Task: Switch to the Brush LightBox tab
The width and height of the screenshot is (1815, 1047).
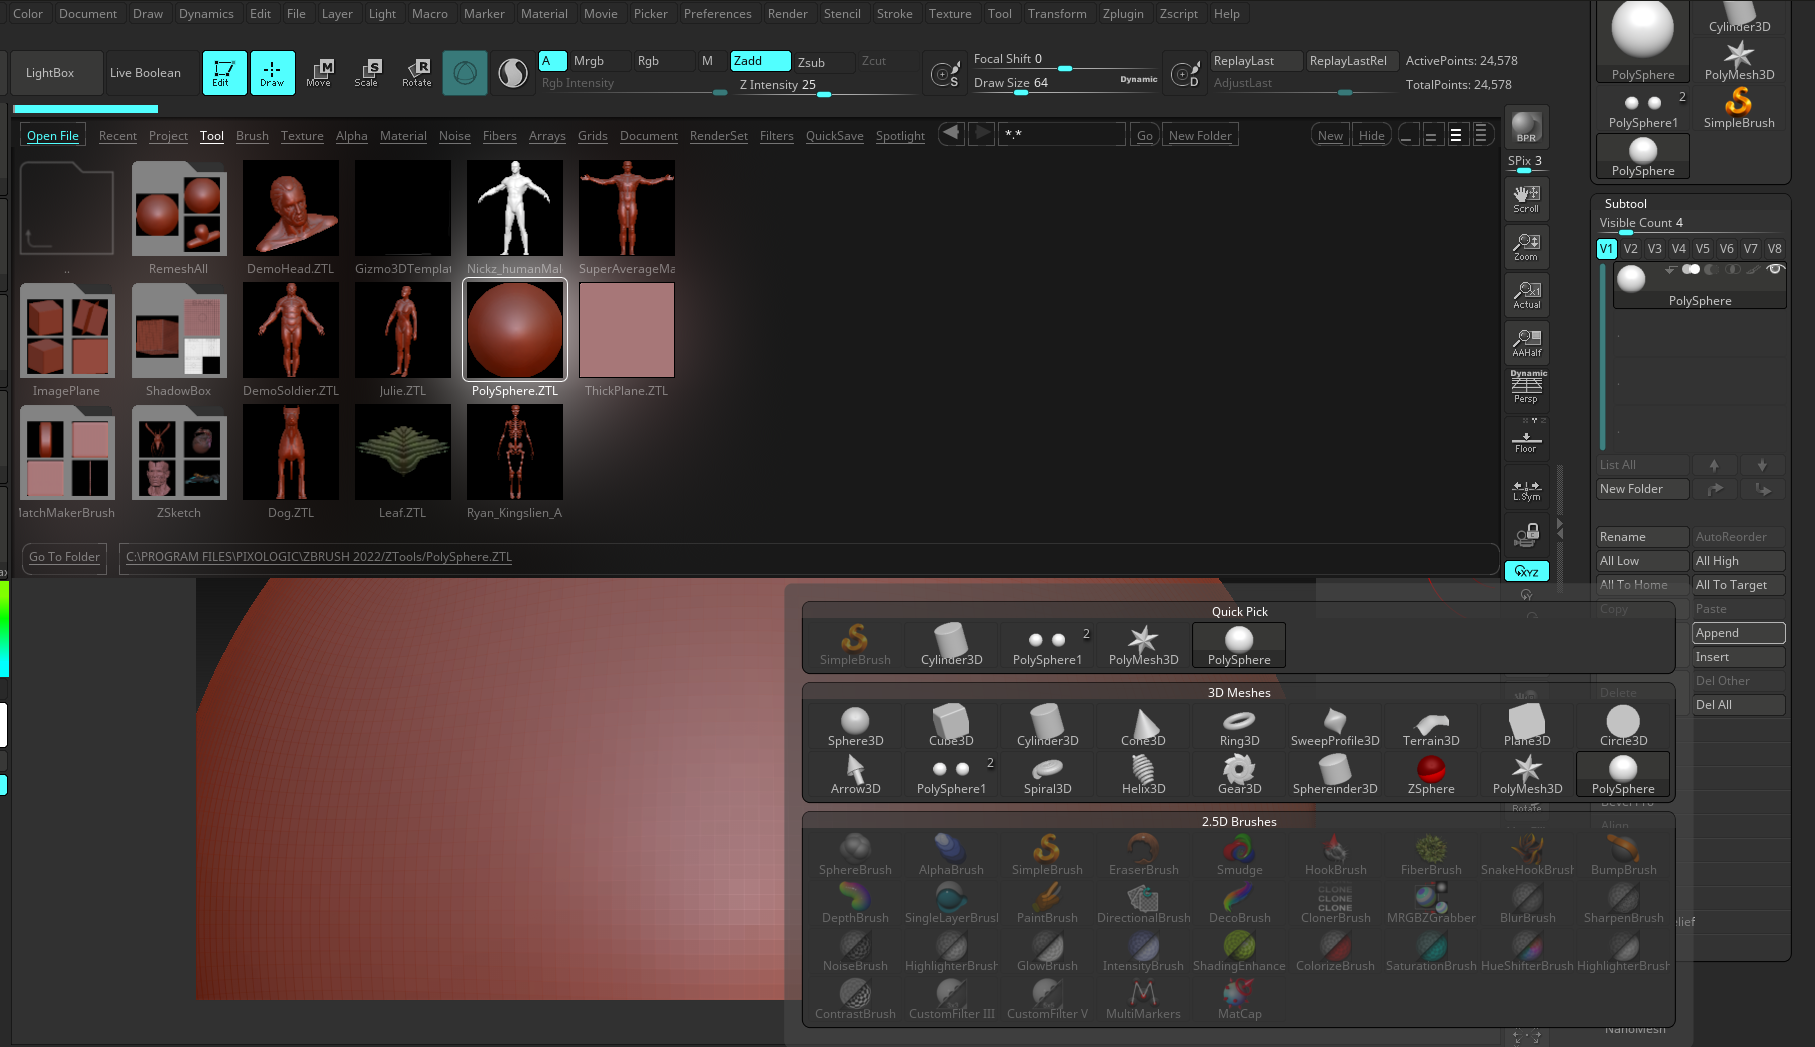Action: [252, 136]
